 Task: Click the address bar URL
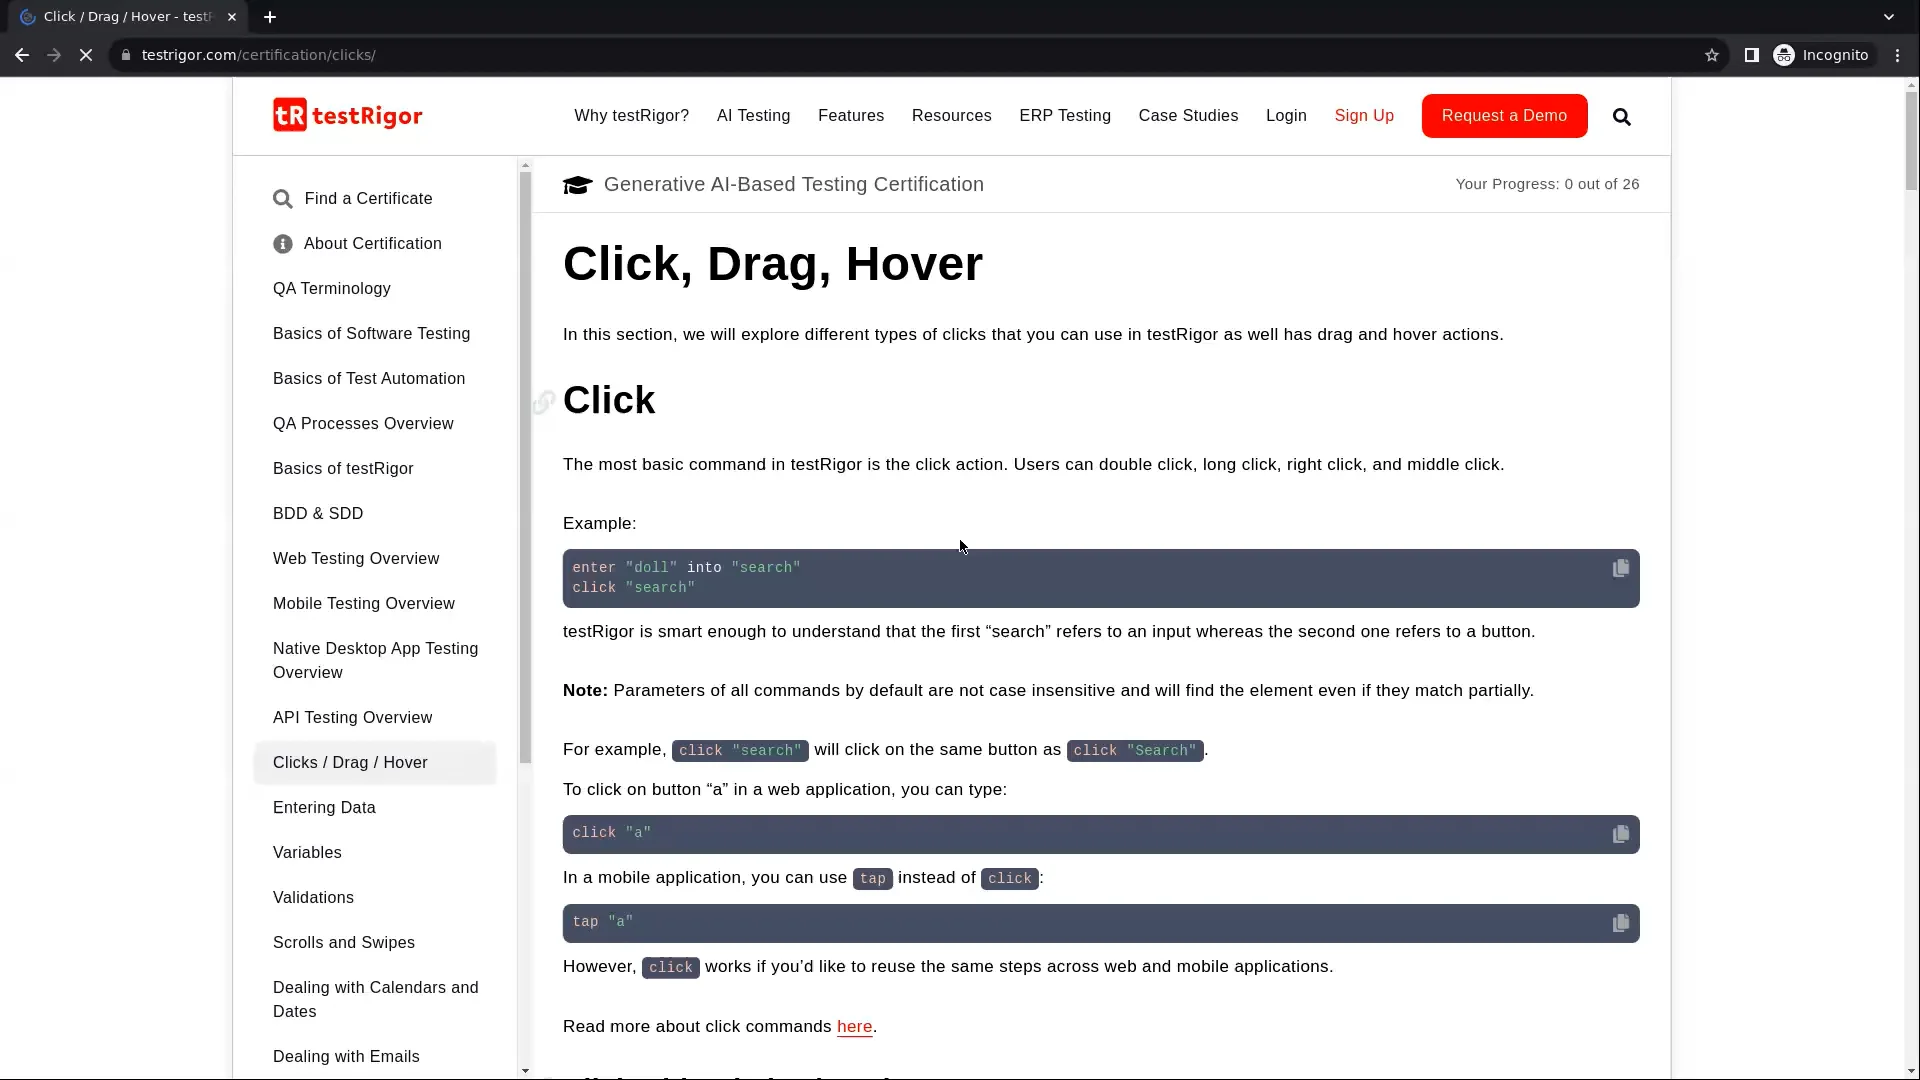[x=258, y=55]
